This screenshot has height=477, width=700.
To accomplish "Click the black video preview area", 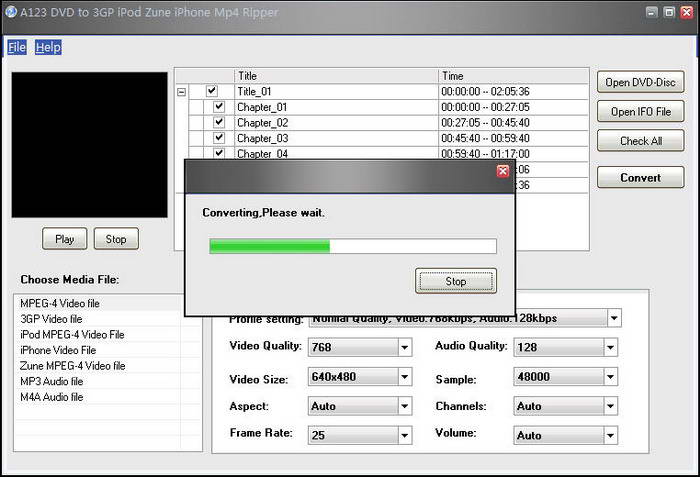I will [89, 145].
